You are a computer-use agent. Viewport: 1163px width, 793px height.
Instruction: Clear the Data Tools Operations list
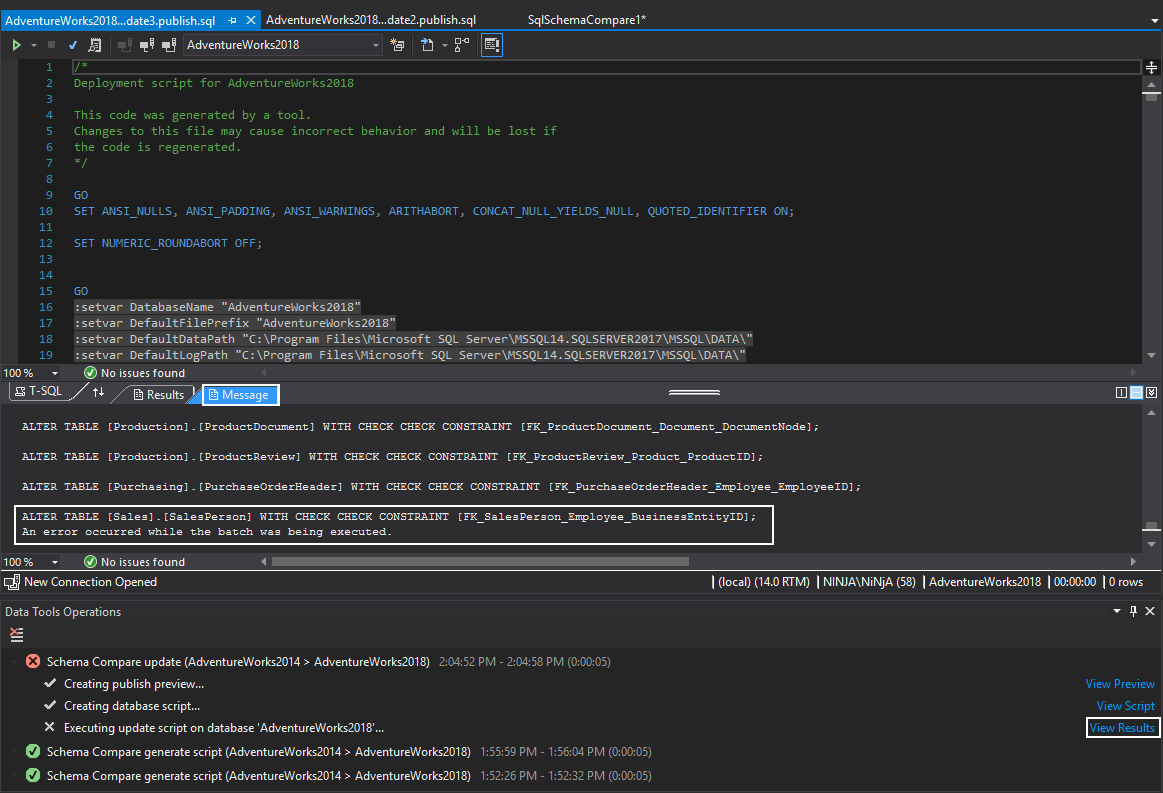pyautogui.click(x=16, y=634)
